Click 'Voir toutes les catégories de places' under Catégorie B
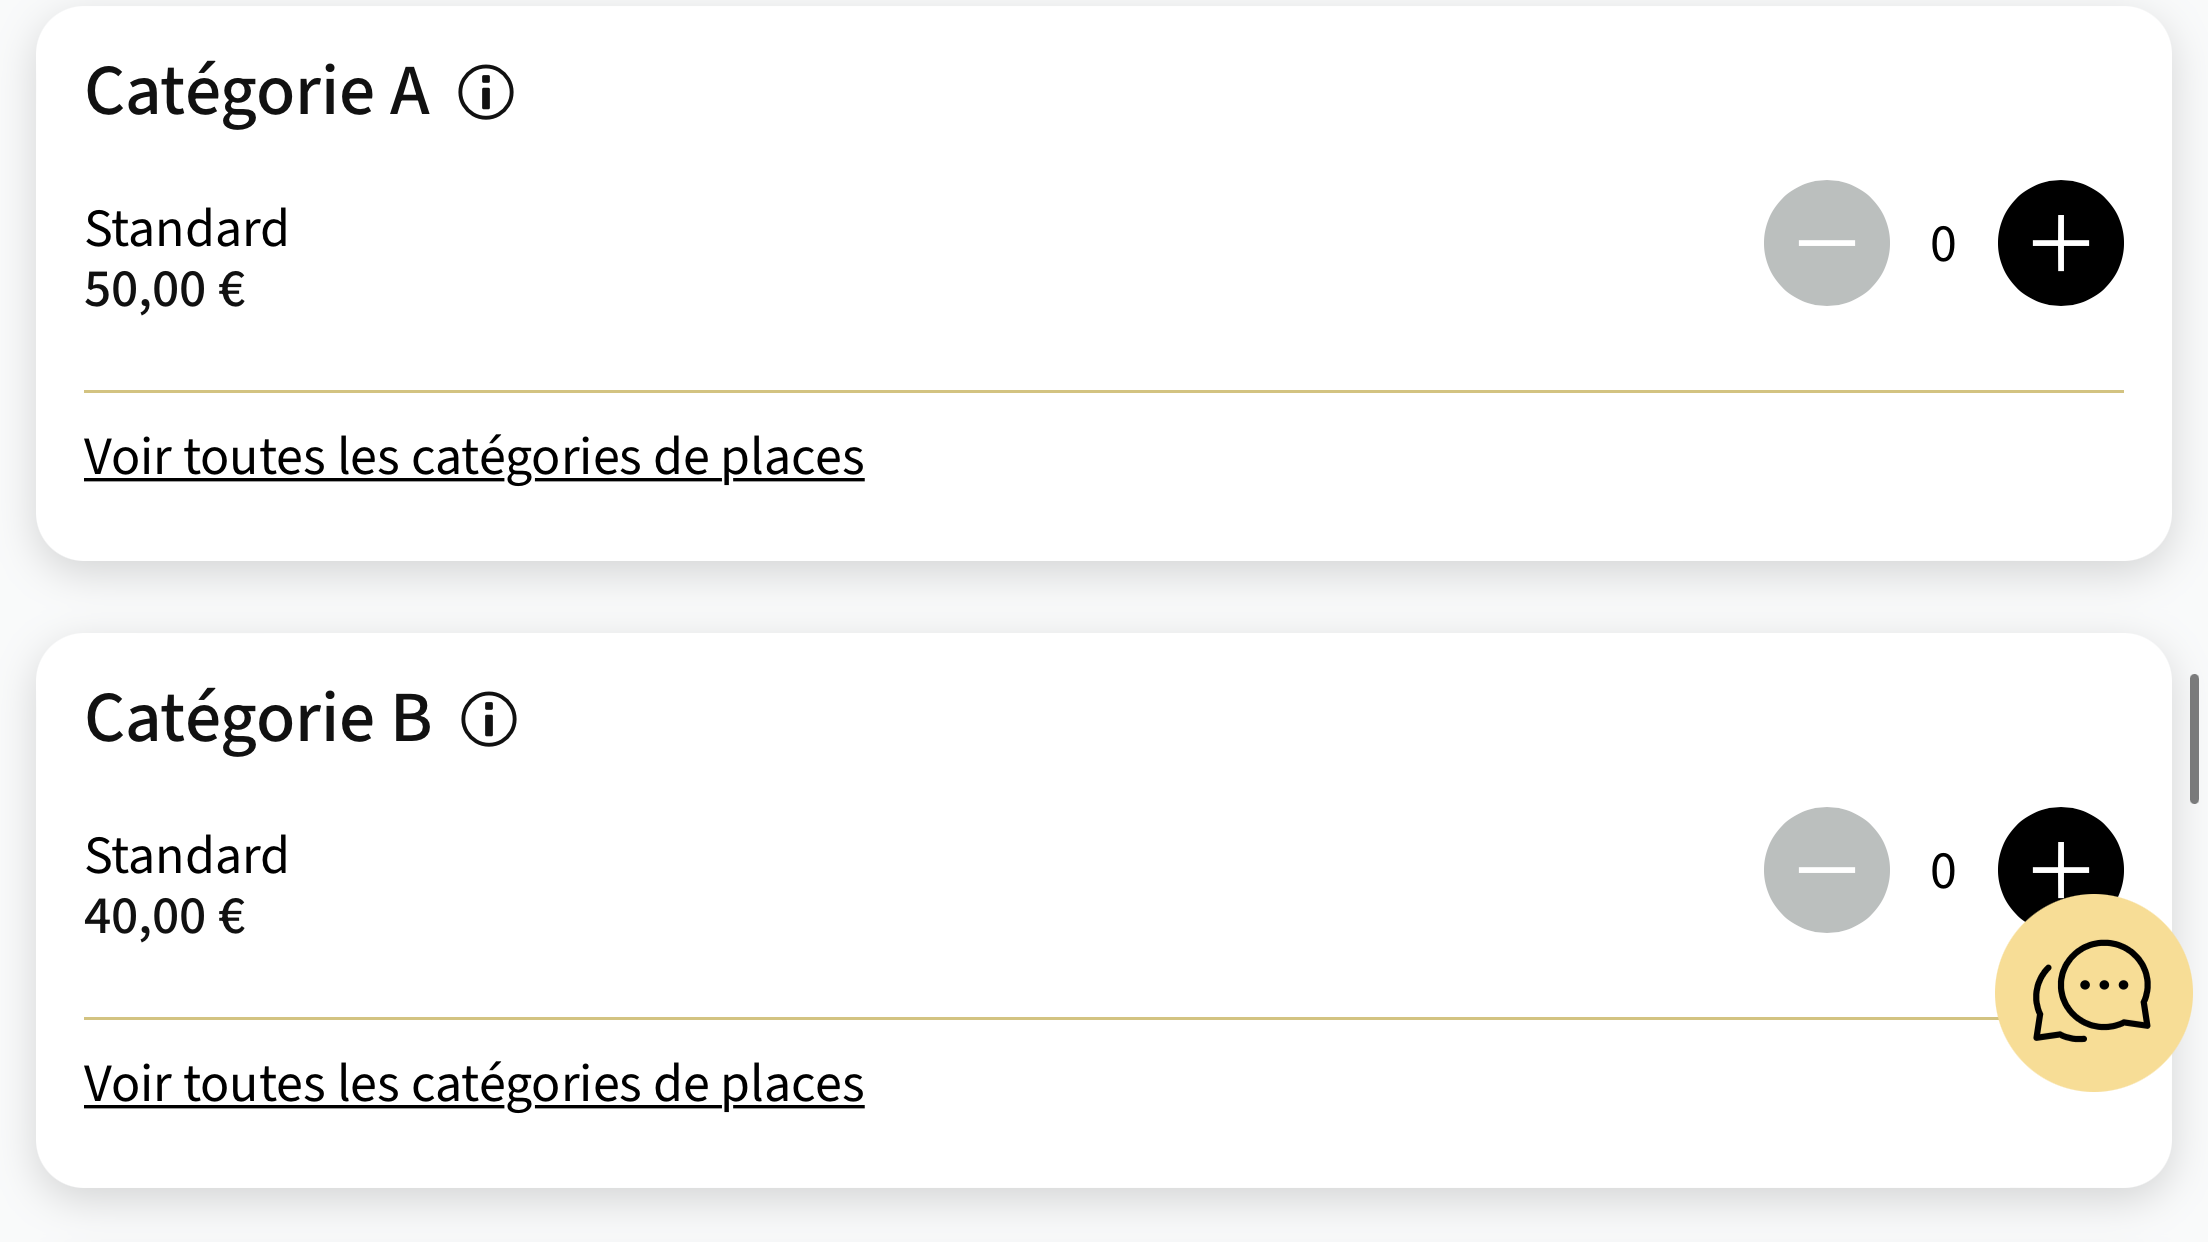Image resolution: width=2208 pixels, height=1242 pixels. (474, 1084)
